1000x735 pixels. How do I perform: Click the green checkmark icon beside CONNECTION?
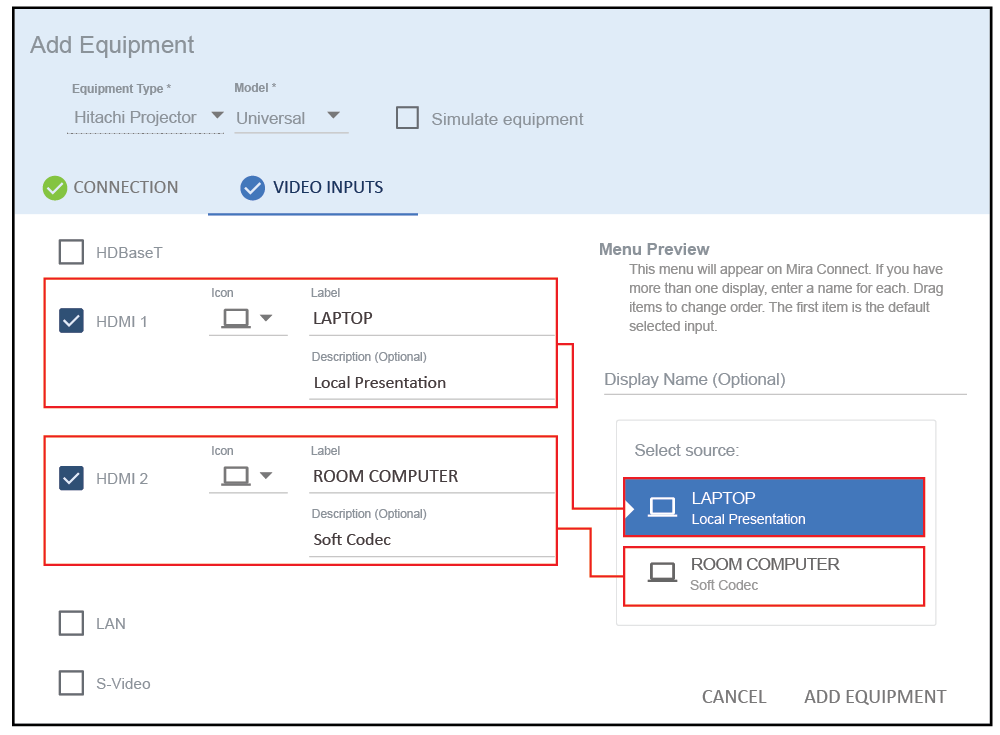[x=55, y=188]
